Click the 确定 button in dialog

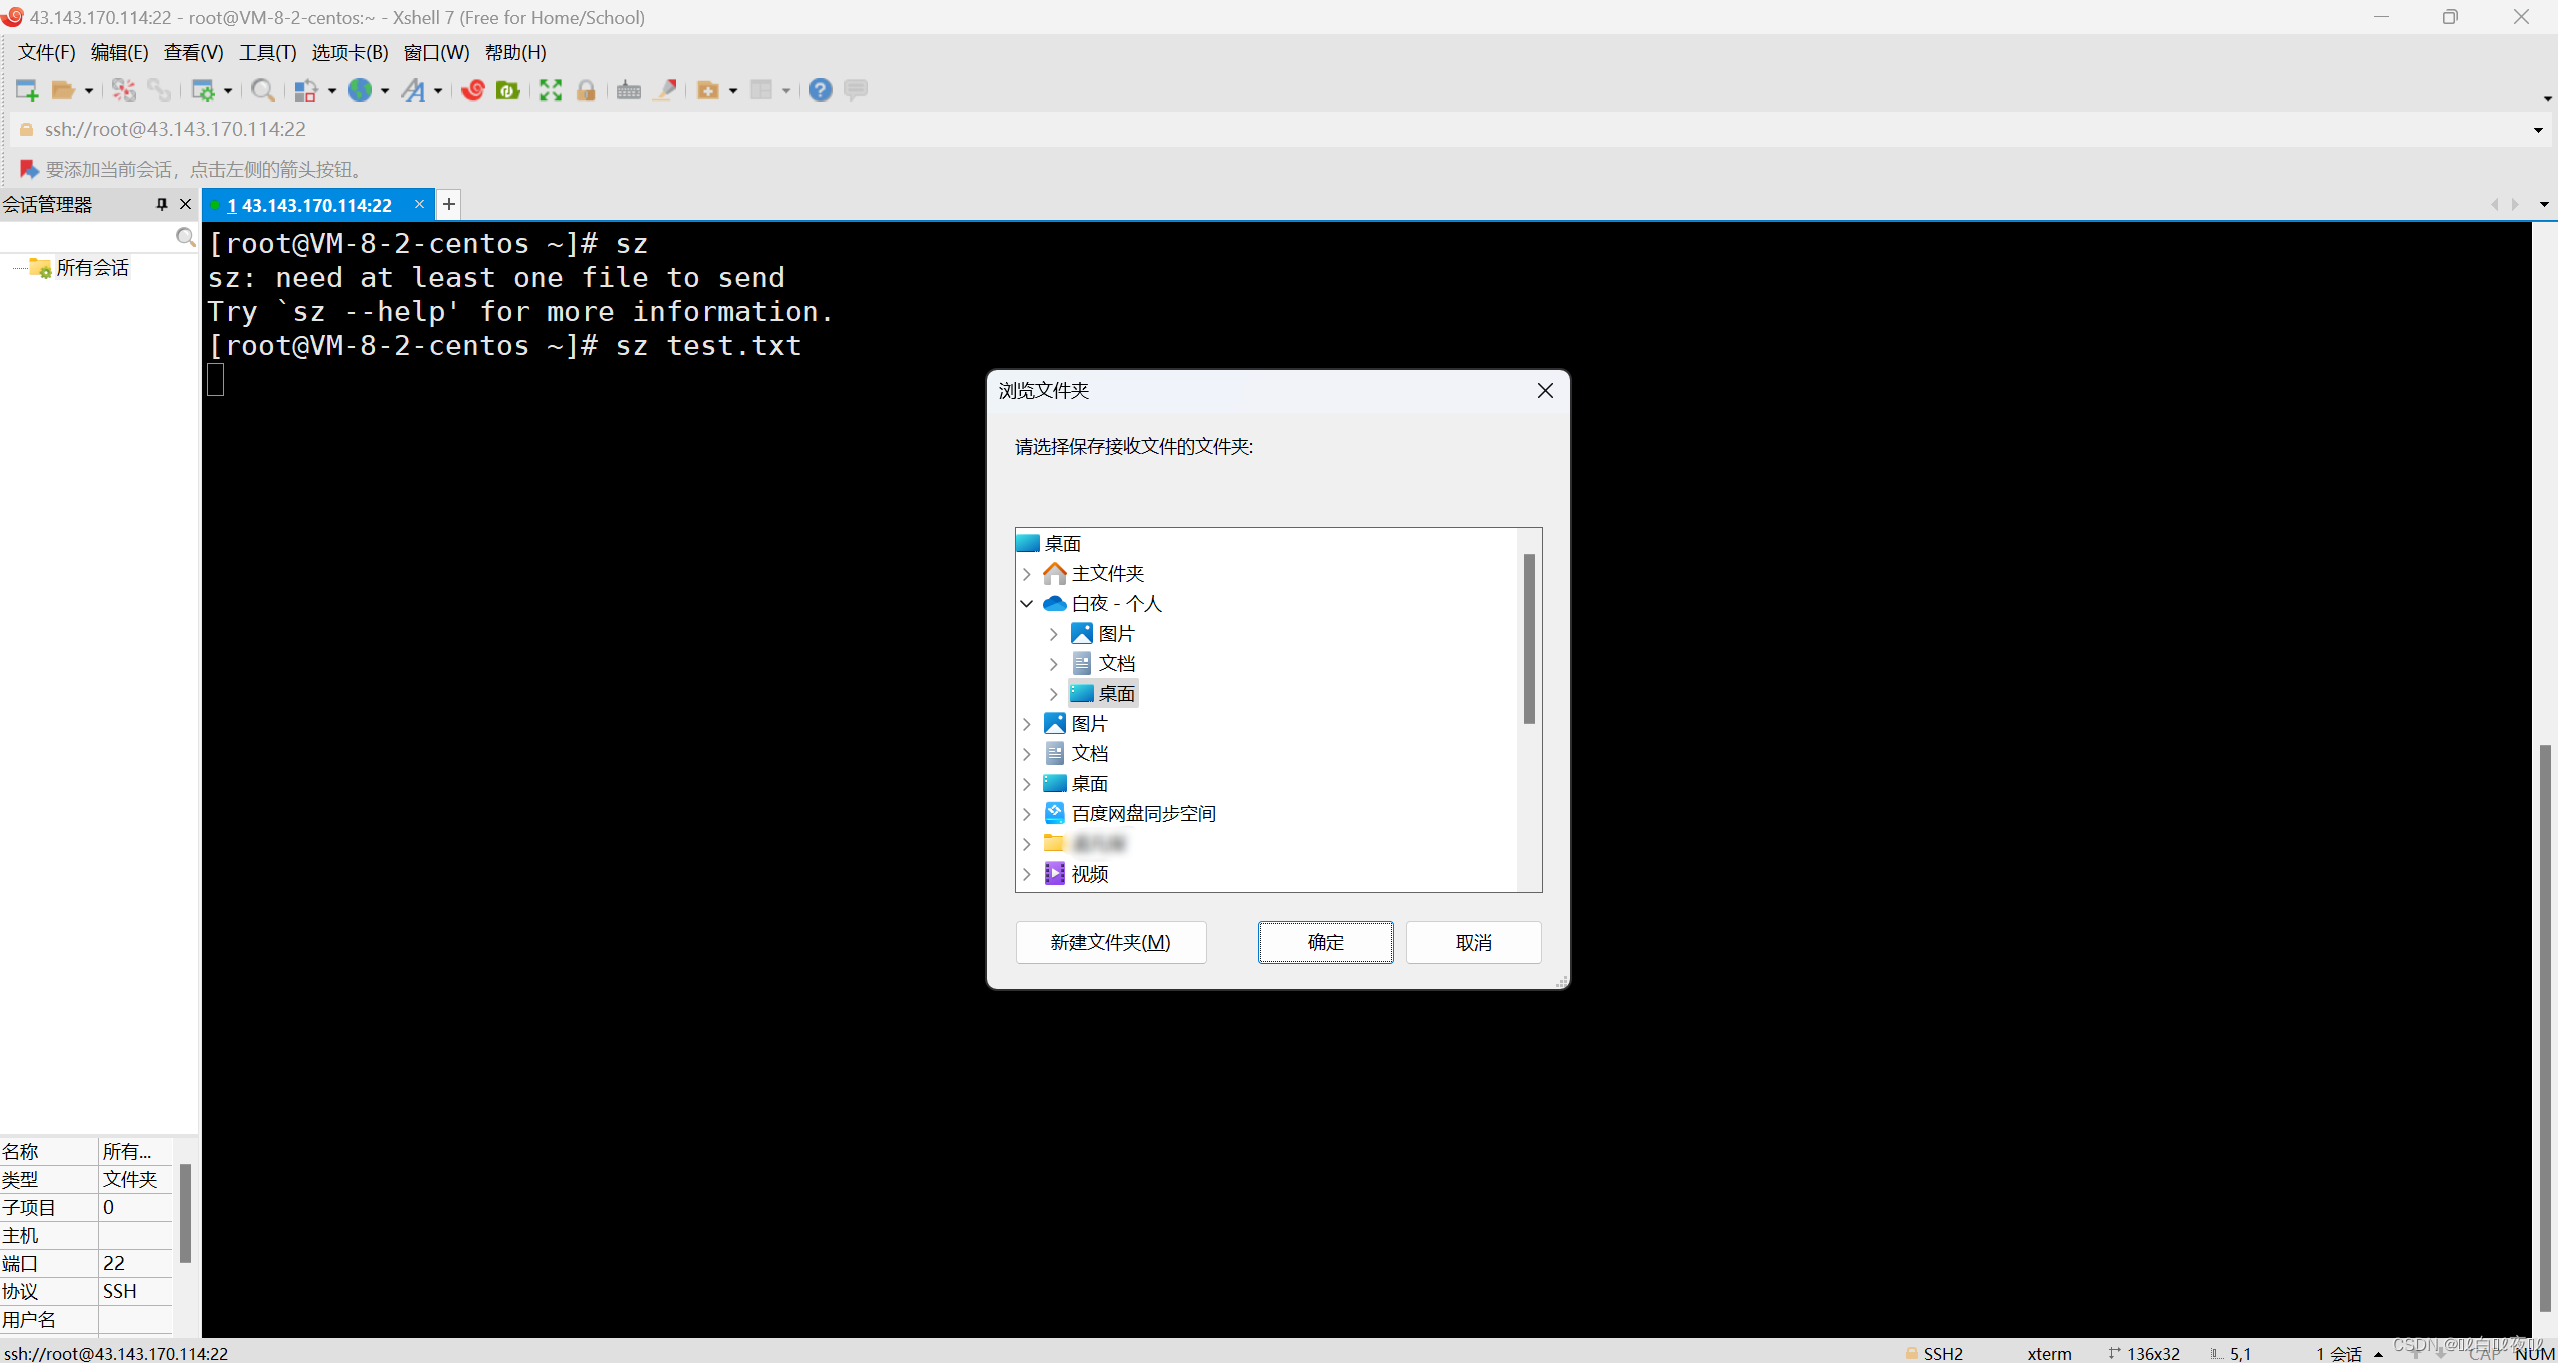(1325, 942)
